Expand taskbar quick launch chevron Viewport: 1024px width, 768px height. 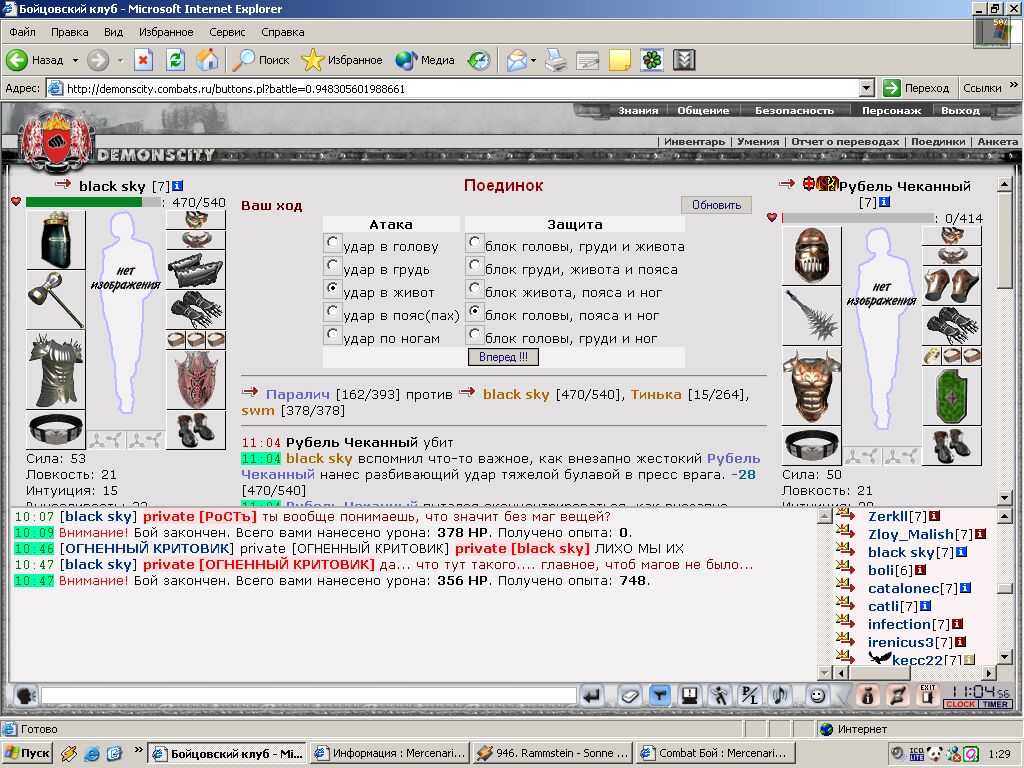tap(138, 750)
